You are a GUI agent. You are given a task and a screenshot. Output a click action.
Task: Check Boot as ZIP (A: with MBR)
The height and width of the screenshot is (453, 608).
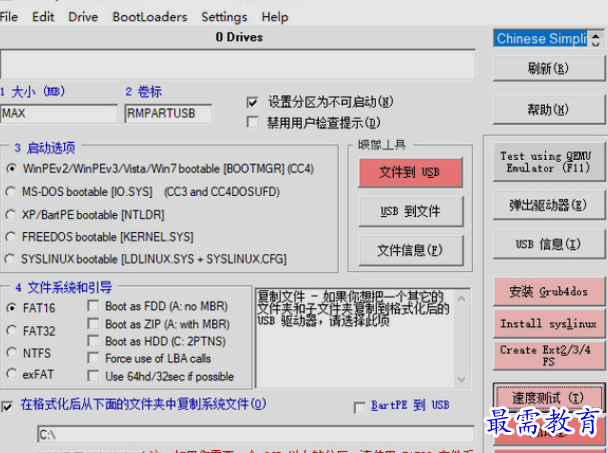[93, 323]
